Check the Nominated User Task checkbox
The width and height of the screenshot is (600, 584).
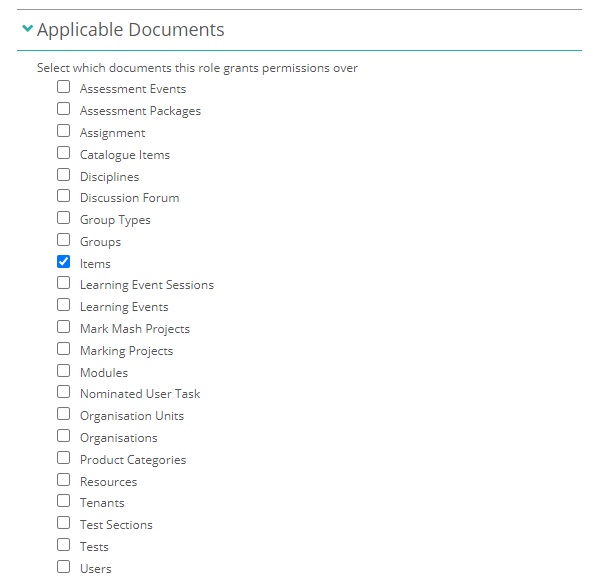(x=64, y=392)
